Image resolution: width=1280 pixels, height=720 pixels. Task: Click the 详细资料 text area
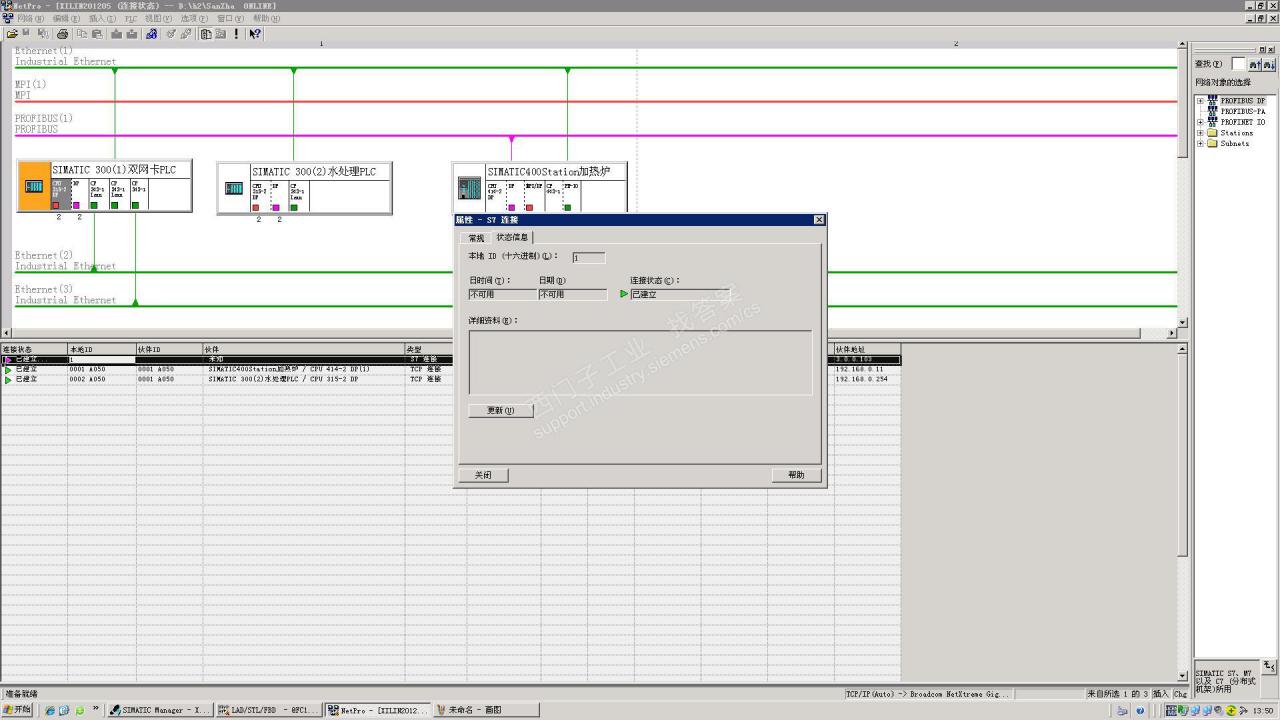point(640,362)
